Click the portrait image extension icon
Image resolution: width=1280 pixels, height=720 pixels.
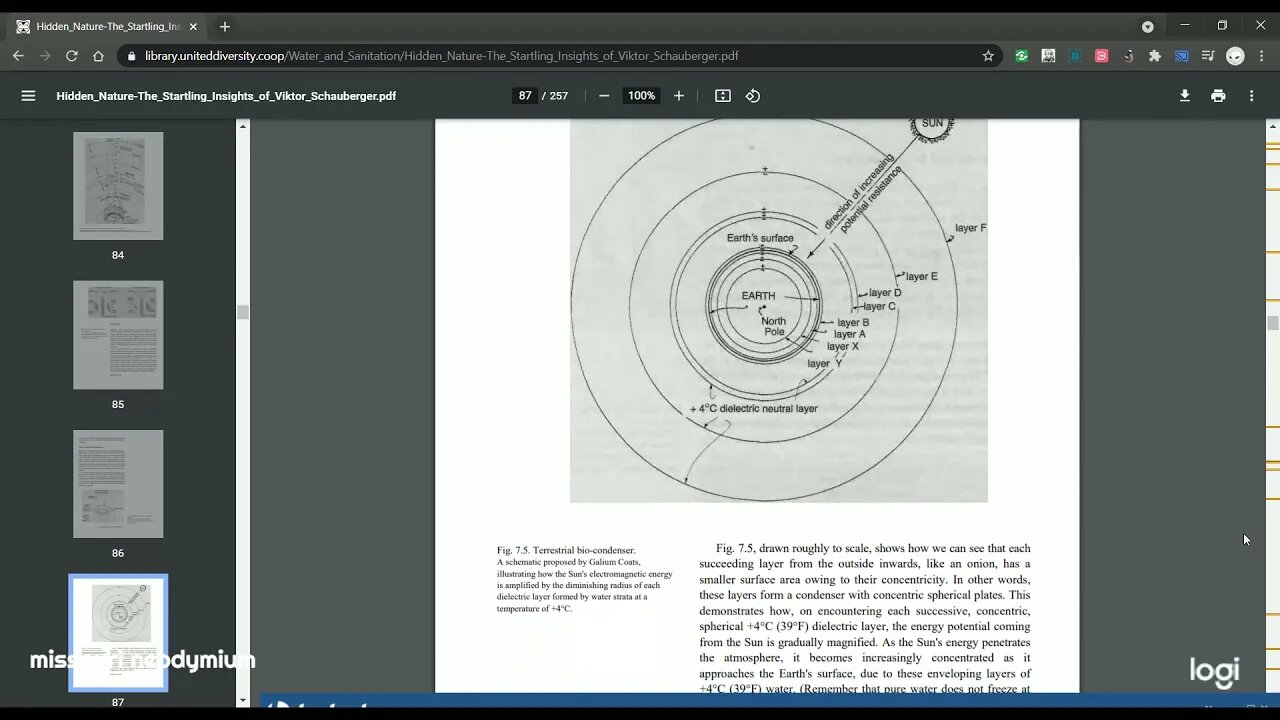point(1048,56)
